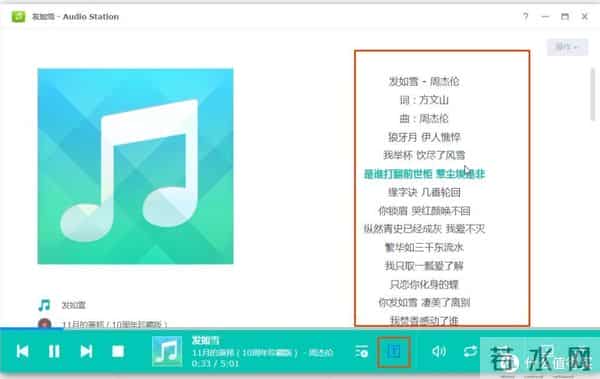The height and width of the screenshot is (379, 600).
Task: Select lyric line 发如雪 - 周杰伦
Action: 424,82
